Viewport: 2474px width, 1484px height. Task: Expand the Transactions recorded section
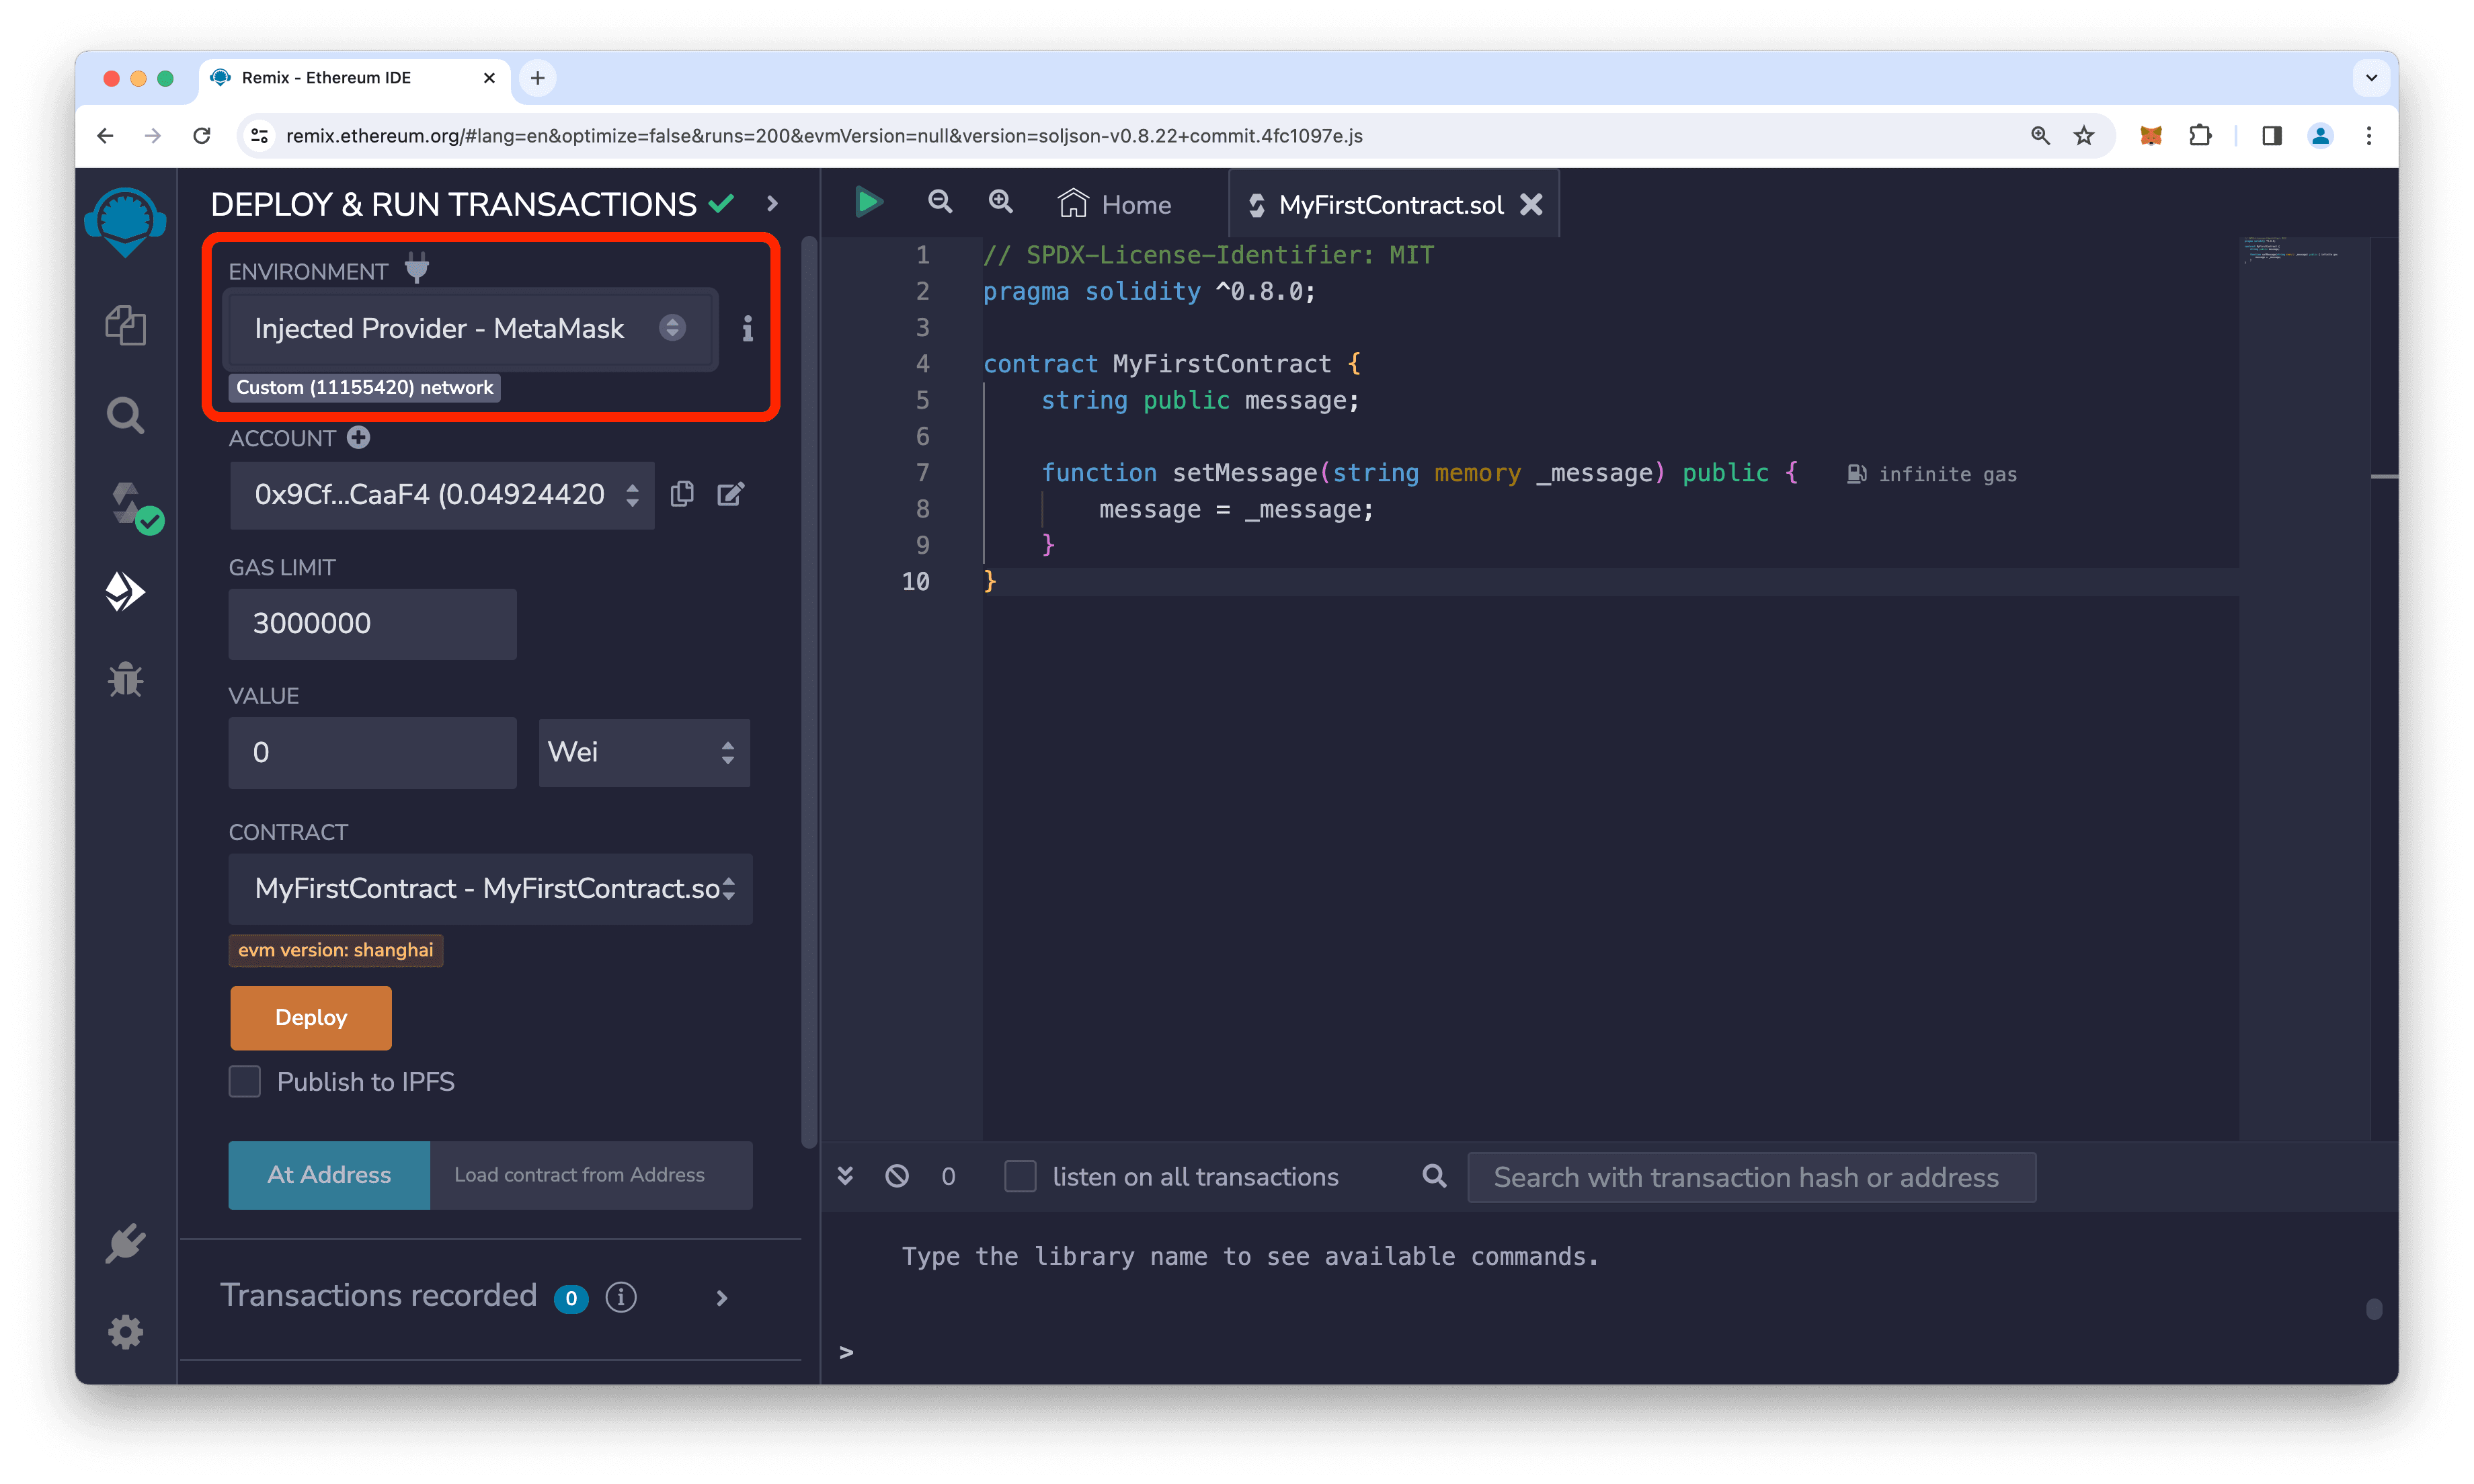(x=722, y=1297)
